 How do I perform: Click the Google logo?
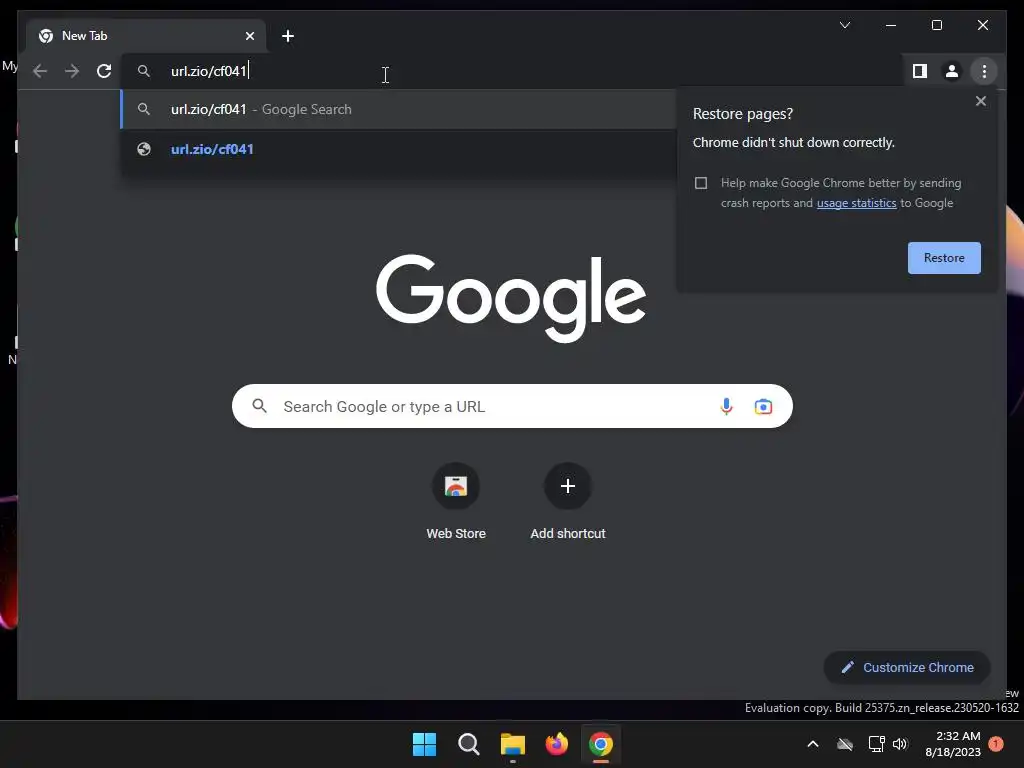pyautogui.click(x=511, y=298)
